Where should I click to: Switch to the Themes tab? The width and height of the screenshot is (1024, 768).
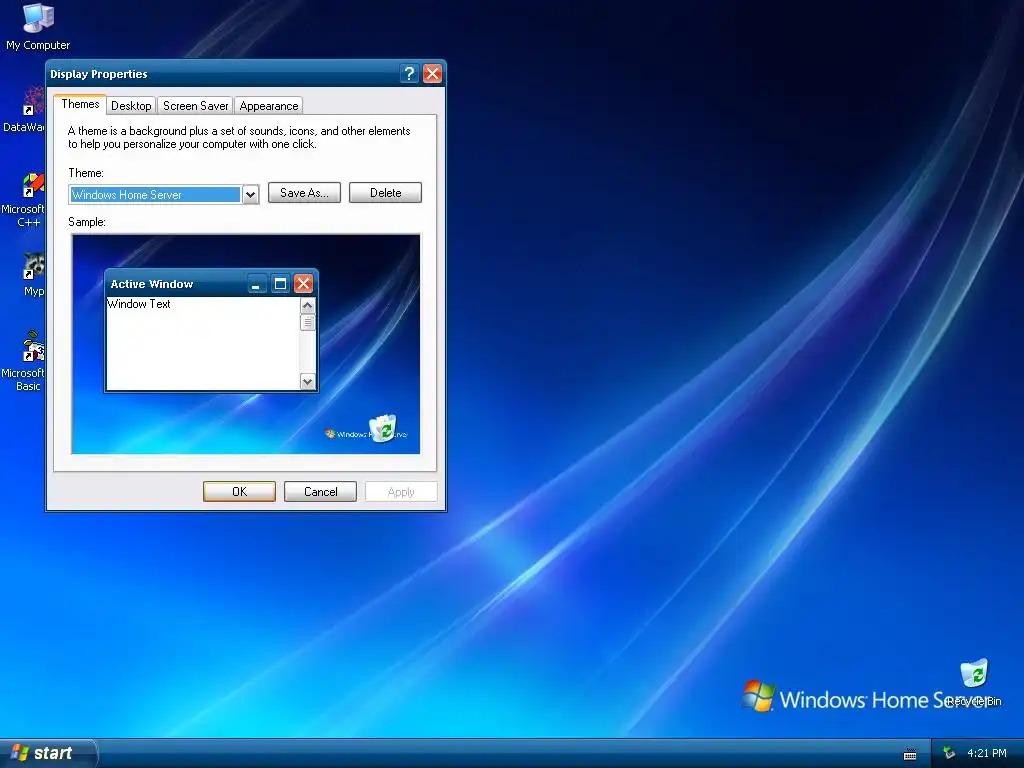click(x=80, y=104)
